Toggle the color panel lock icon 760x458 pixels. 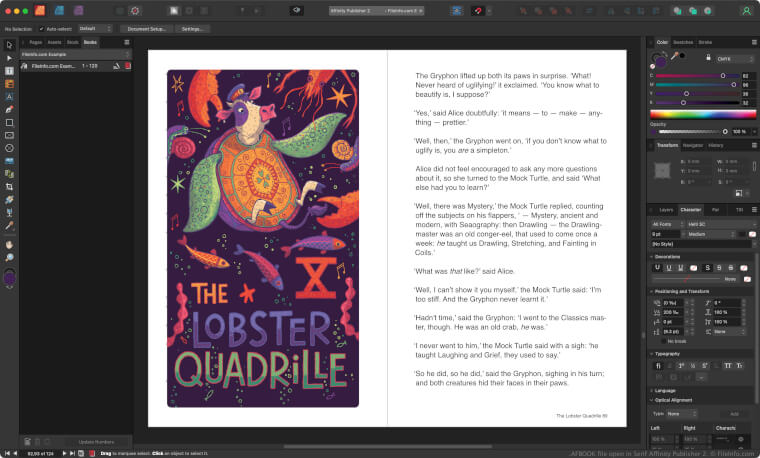pyautogui.click(x=708, y=58)
